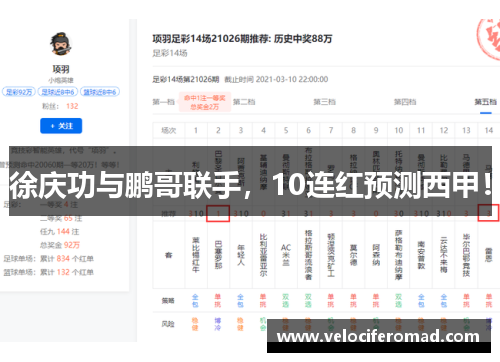The image size is (500, 362).
Task: Click 足球单场 累计 834 个红单
Action: pos(49,259)
